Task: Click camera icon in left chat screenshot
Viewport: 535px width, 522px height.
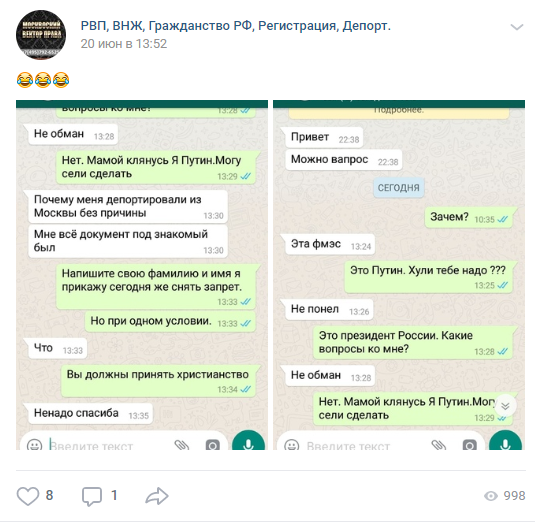Action: click(x=213, y=445)
